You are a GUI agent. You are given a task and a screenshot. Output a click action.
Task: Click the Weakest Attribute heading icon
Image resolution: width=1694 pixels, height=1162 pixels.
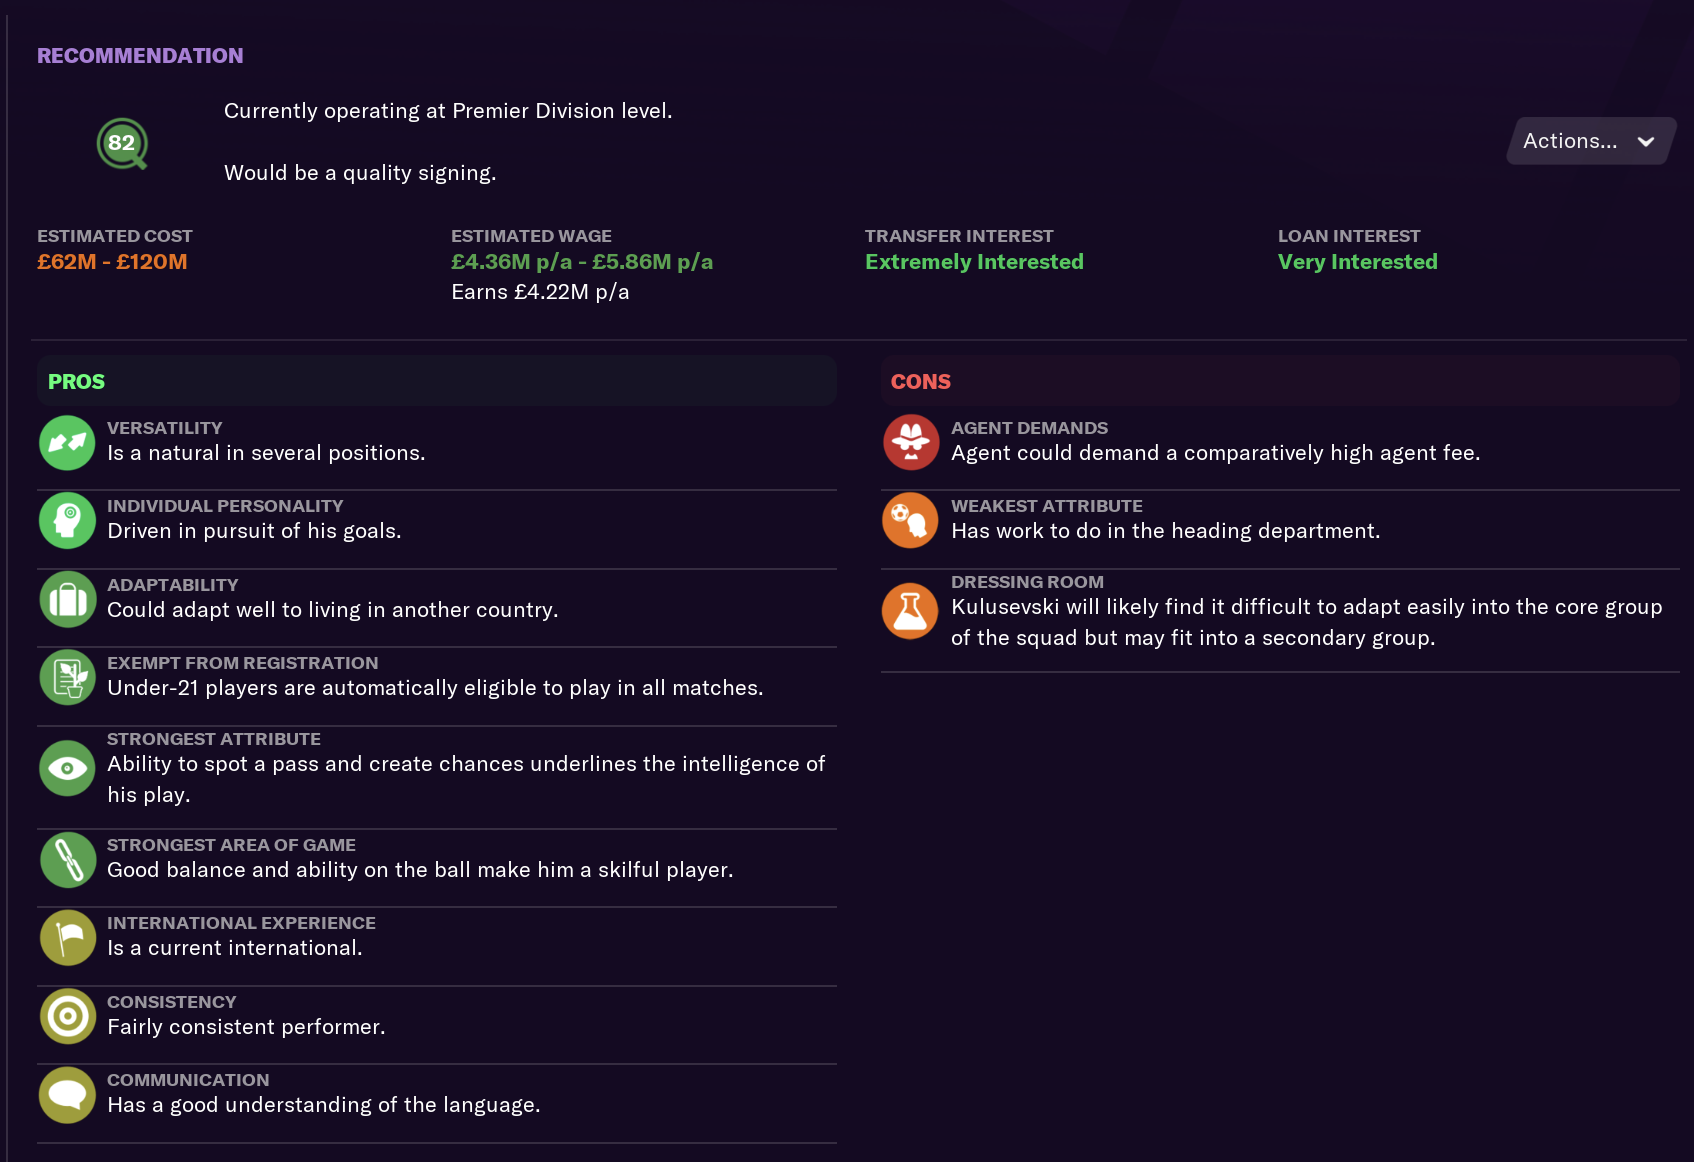pos(911,520)
